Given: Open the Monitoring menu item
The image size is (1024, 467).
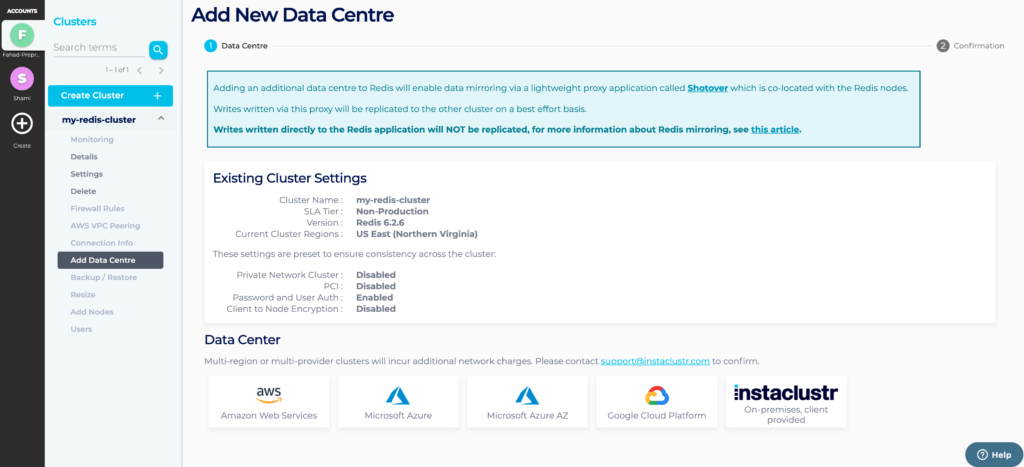Looking at the screenshot, I should (x=92, y=140).
